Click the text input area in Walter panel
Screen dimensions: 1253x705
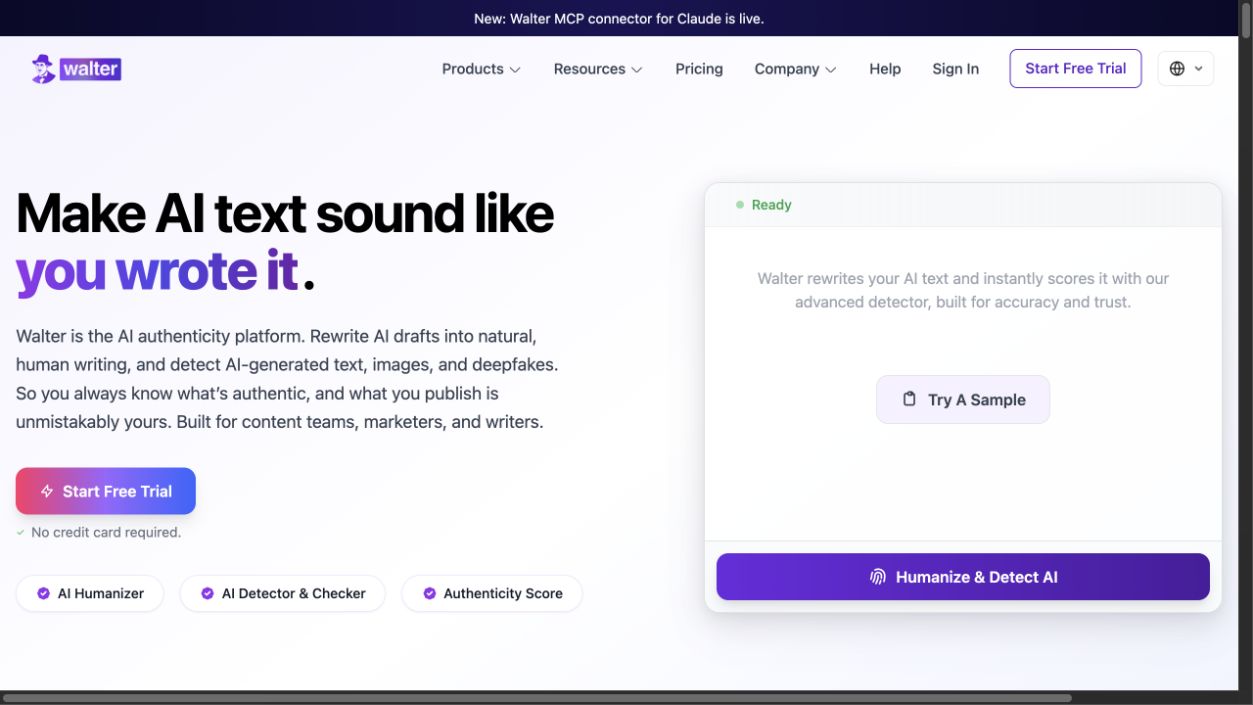pyautogui.click(x=963, y=383)
